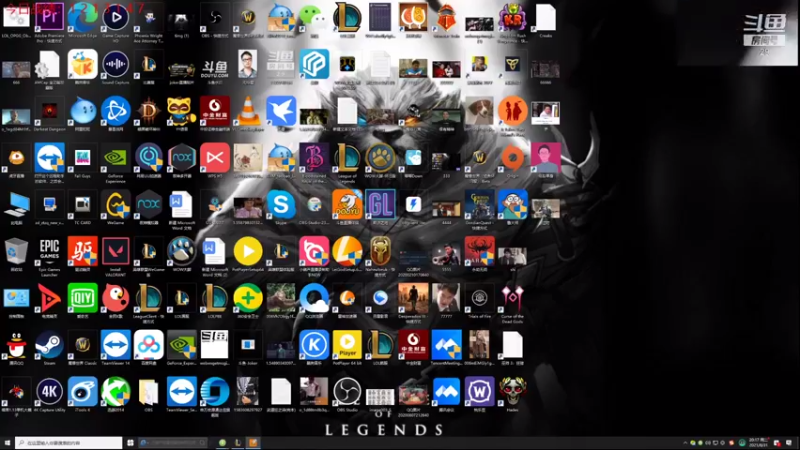This screenshot has width=800, height=450.
Task: Launch Phoenix Wright Ace Attorney shortcut
Action: click(149, 17)
